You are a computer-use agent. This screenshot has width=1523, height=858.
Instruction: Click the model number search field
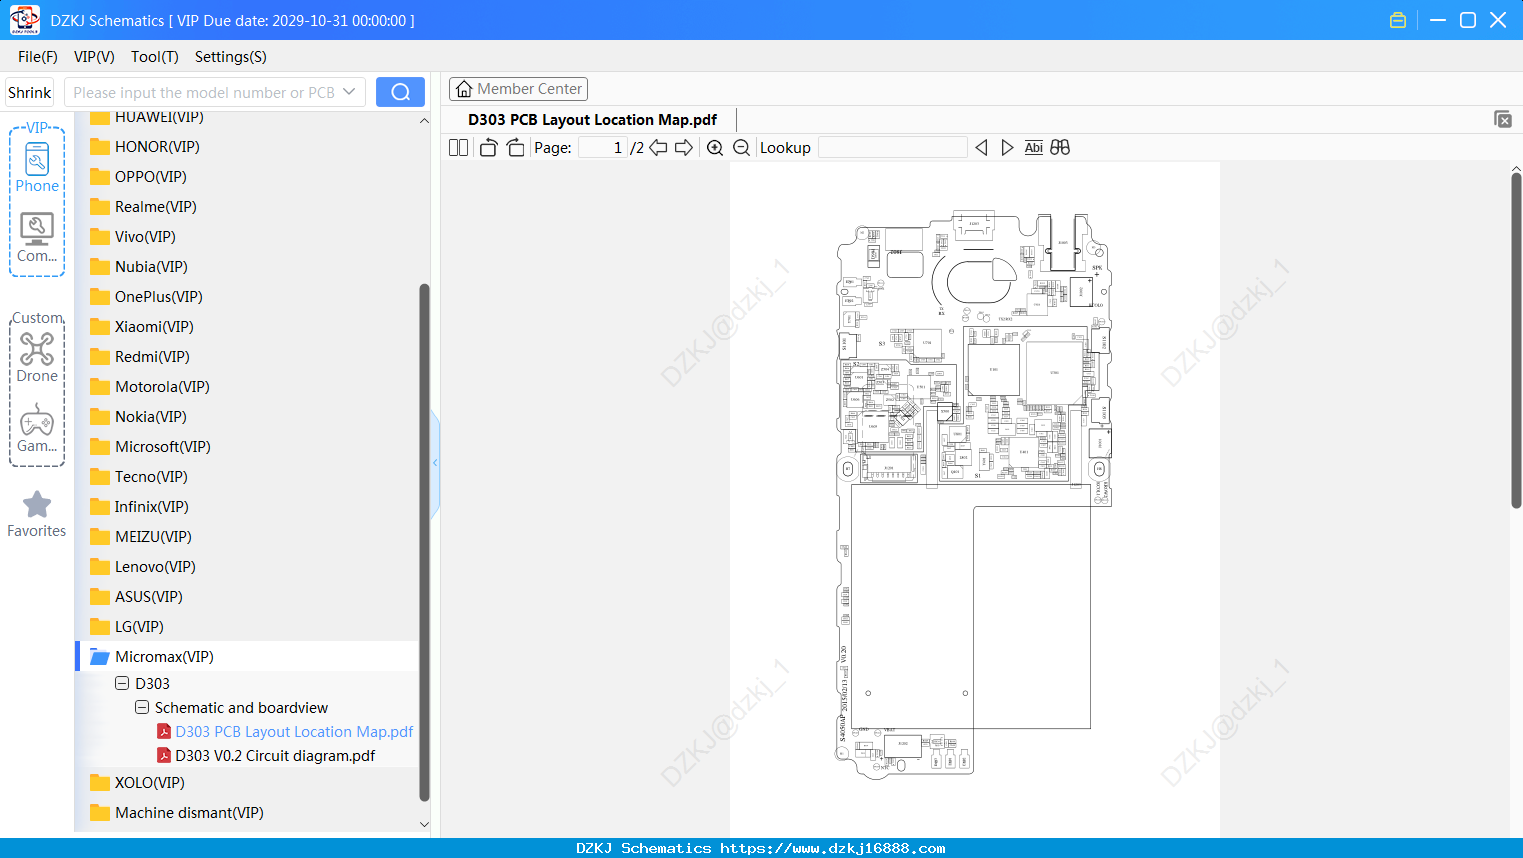[203, 92]
